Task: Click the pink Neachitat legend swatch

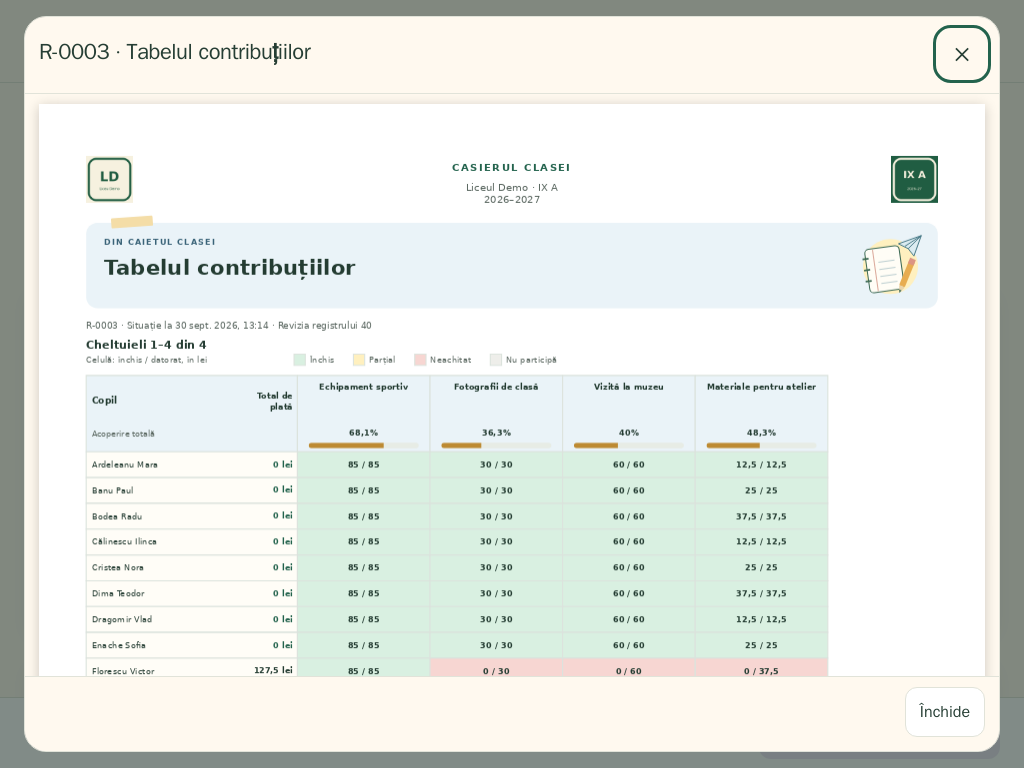Action: (420, 360)
